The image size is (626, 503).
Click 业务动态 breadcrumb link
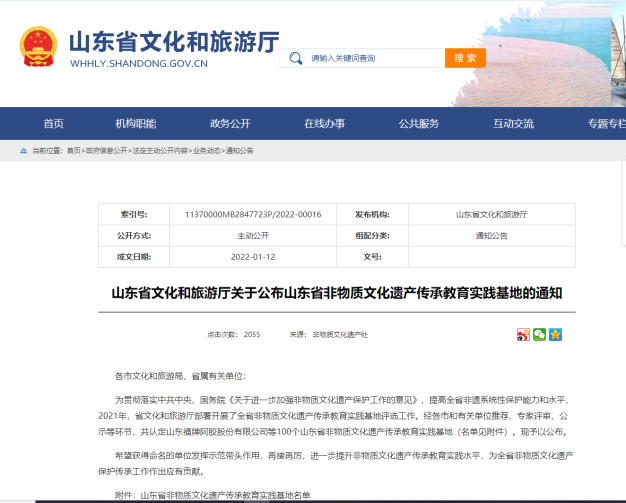click(x=206, y=151)
